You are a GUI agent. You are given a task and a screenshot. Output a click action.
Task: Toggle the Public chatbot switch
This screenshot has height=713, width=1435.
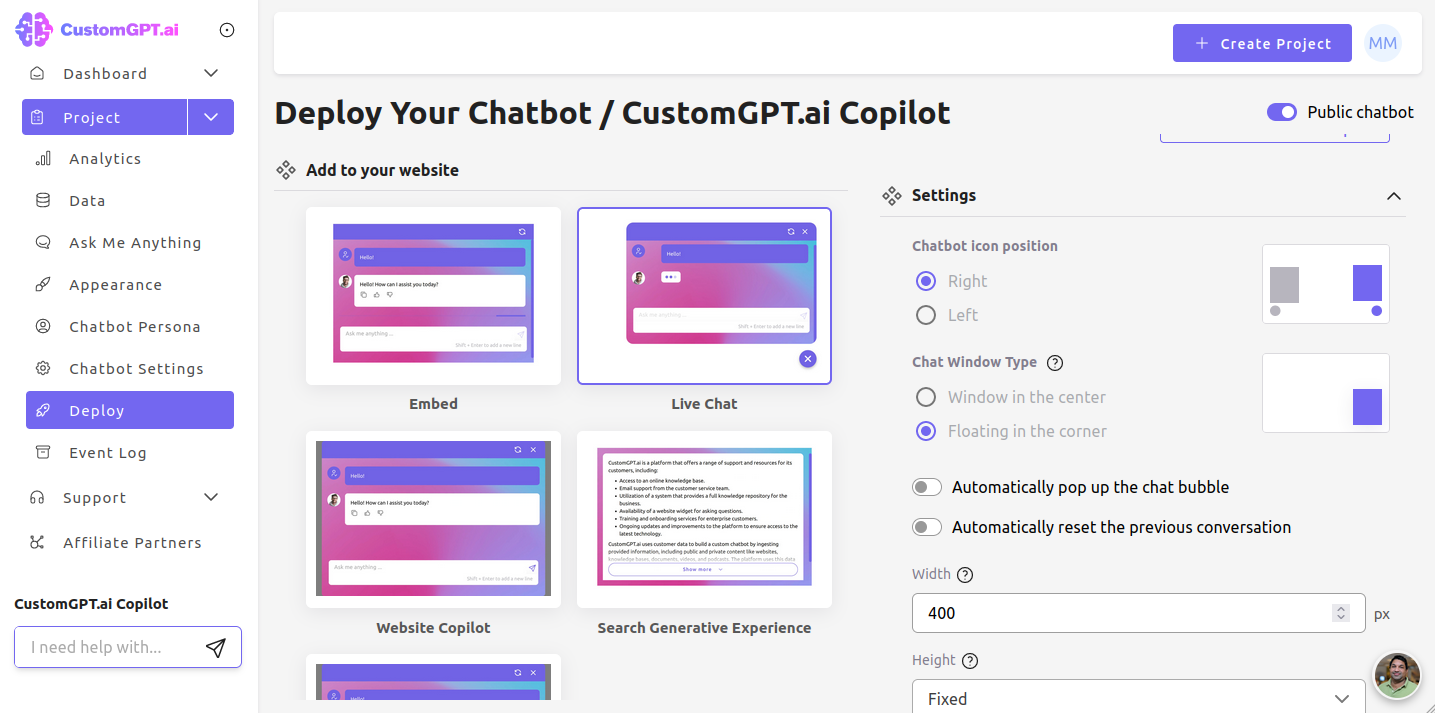pyautogui.click(x=1282, y=112)
